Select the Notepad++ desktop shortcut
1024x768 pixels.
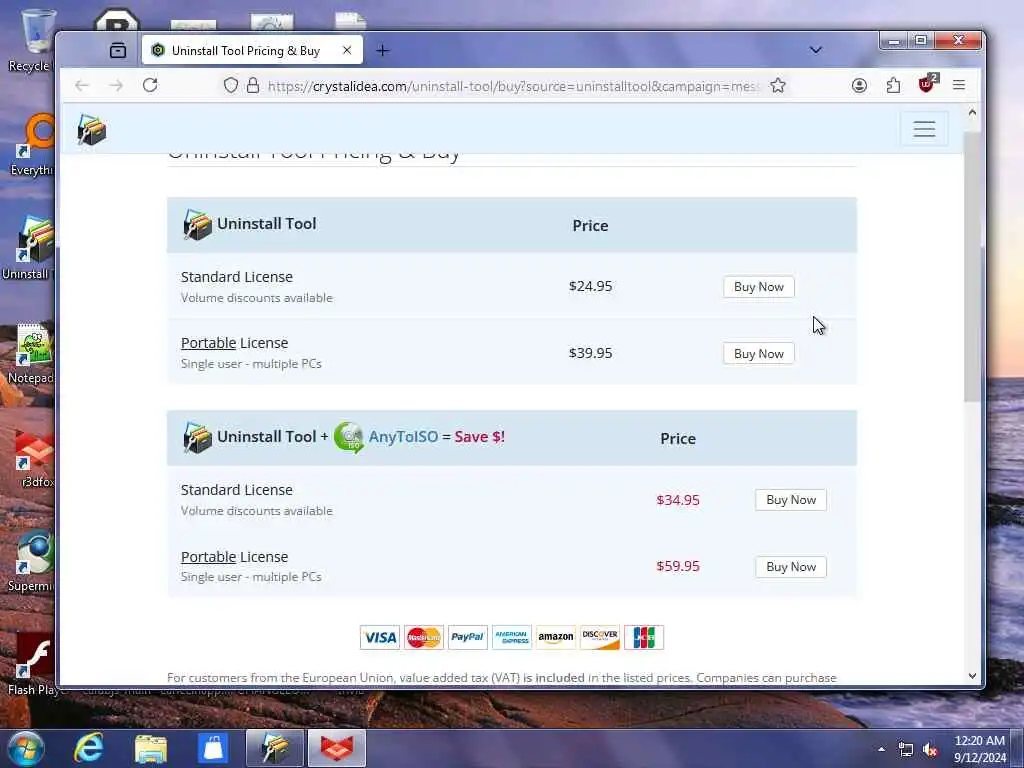pos(30,353)
